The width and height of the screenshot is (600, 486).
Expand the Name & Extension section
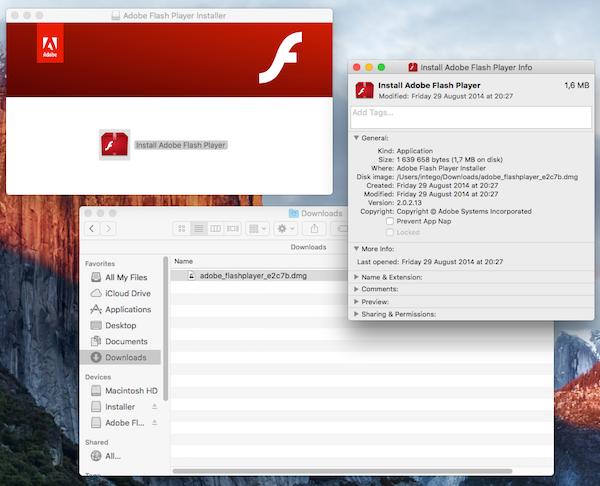click(x=356, y=276)
